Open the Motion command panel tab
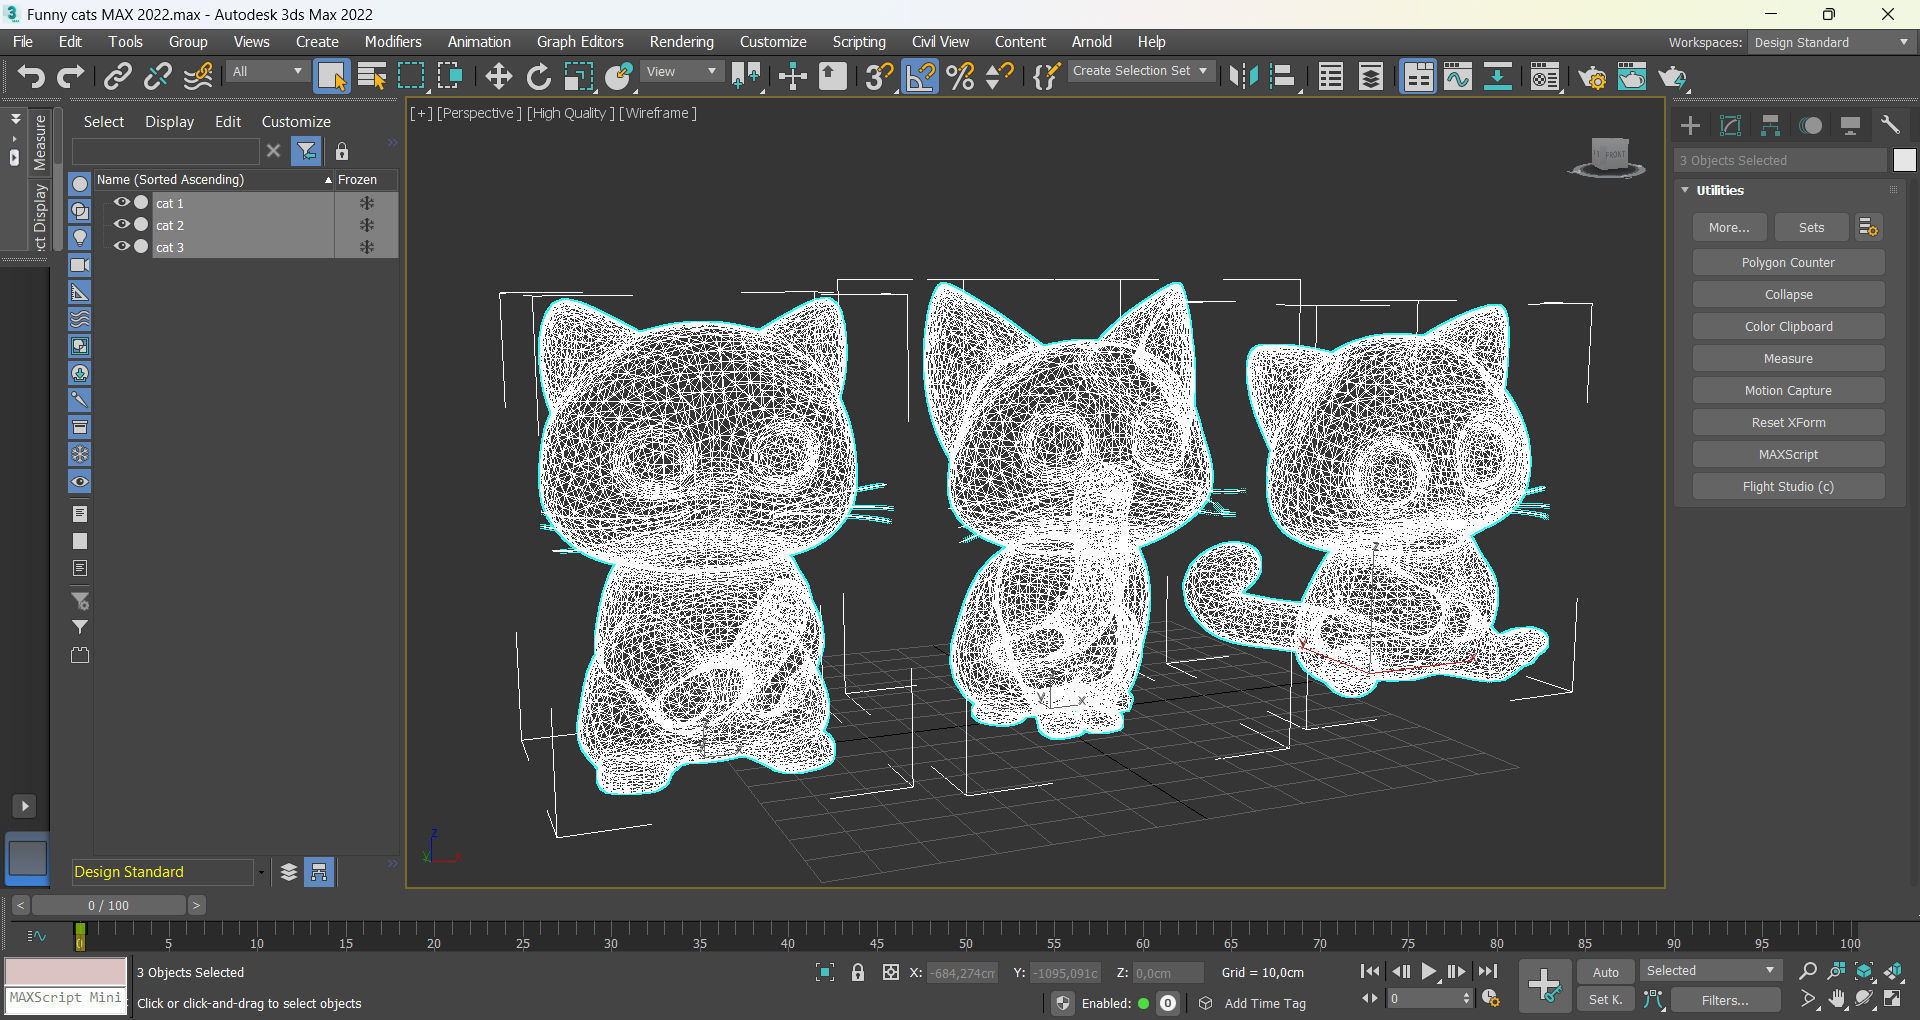Screen dimensions: 1920x1020 point(1810,125)
